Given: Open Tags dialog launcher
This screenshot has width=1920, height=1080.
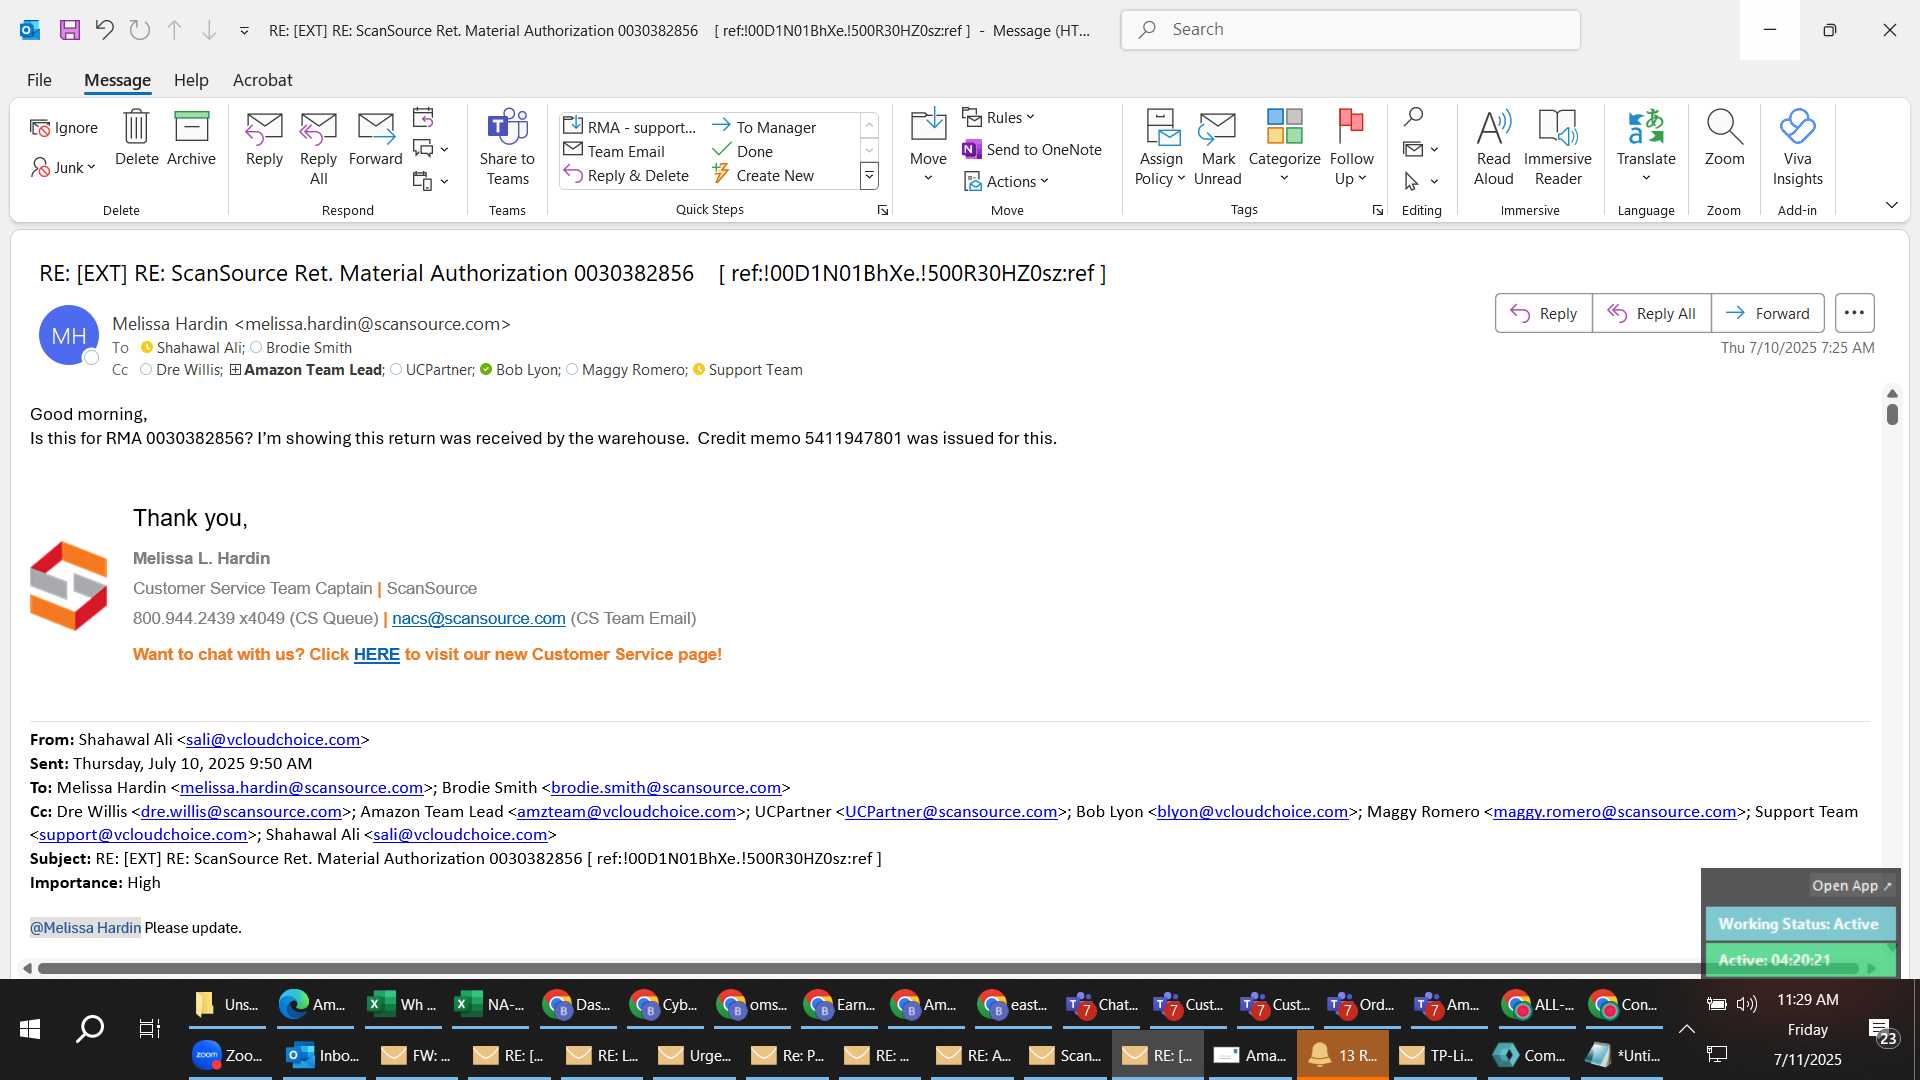Looking at the screenshot, I should [1378, 210].
